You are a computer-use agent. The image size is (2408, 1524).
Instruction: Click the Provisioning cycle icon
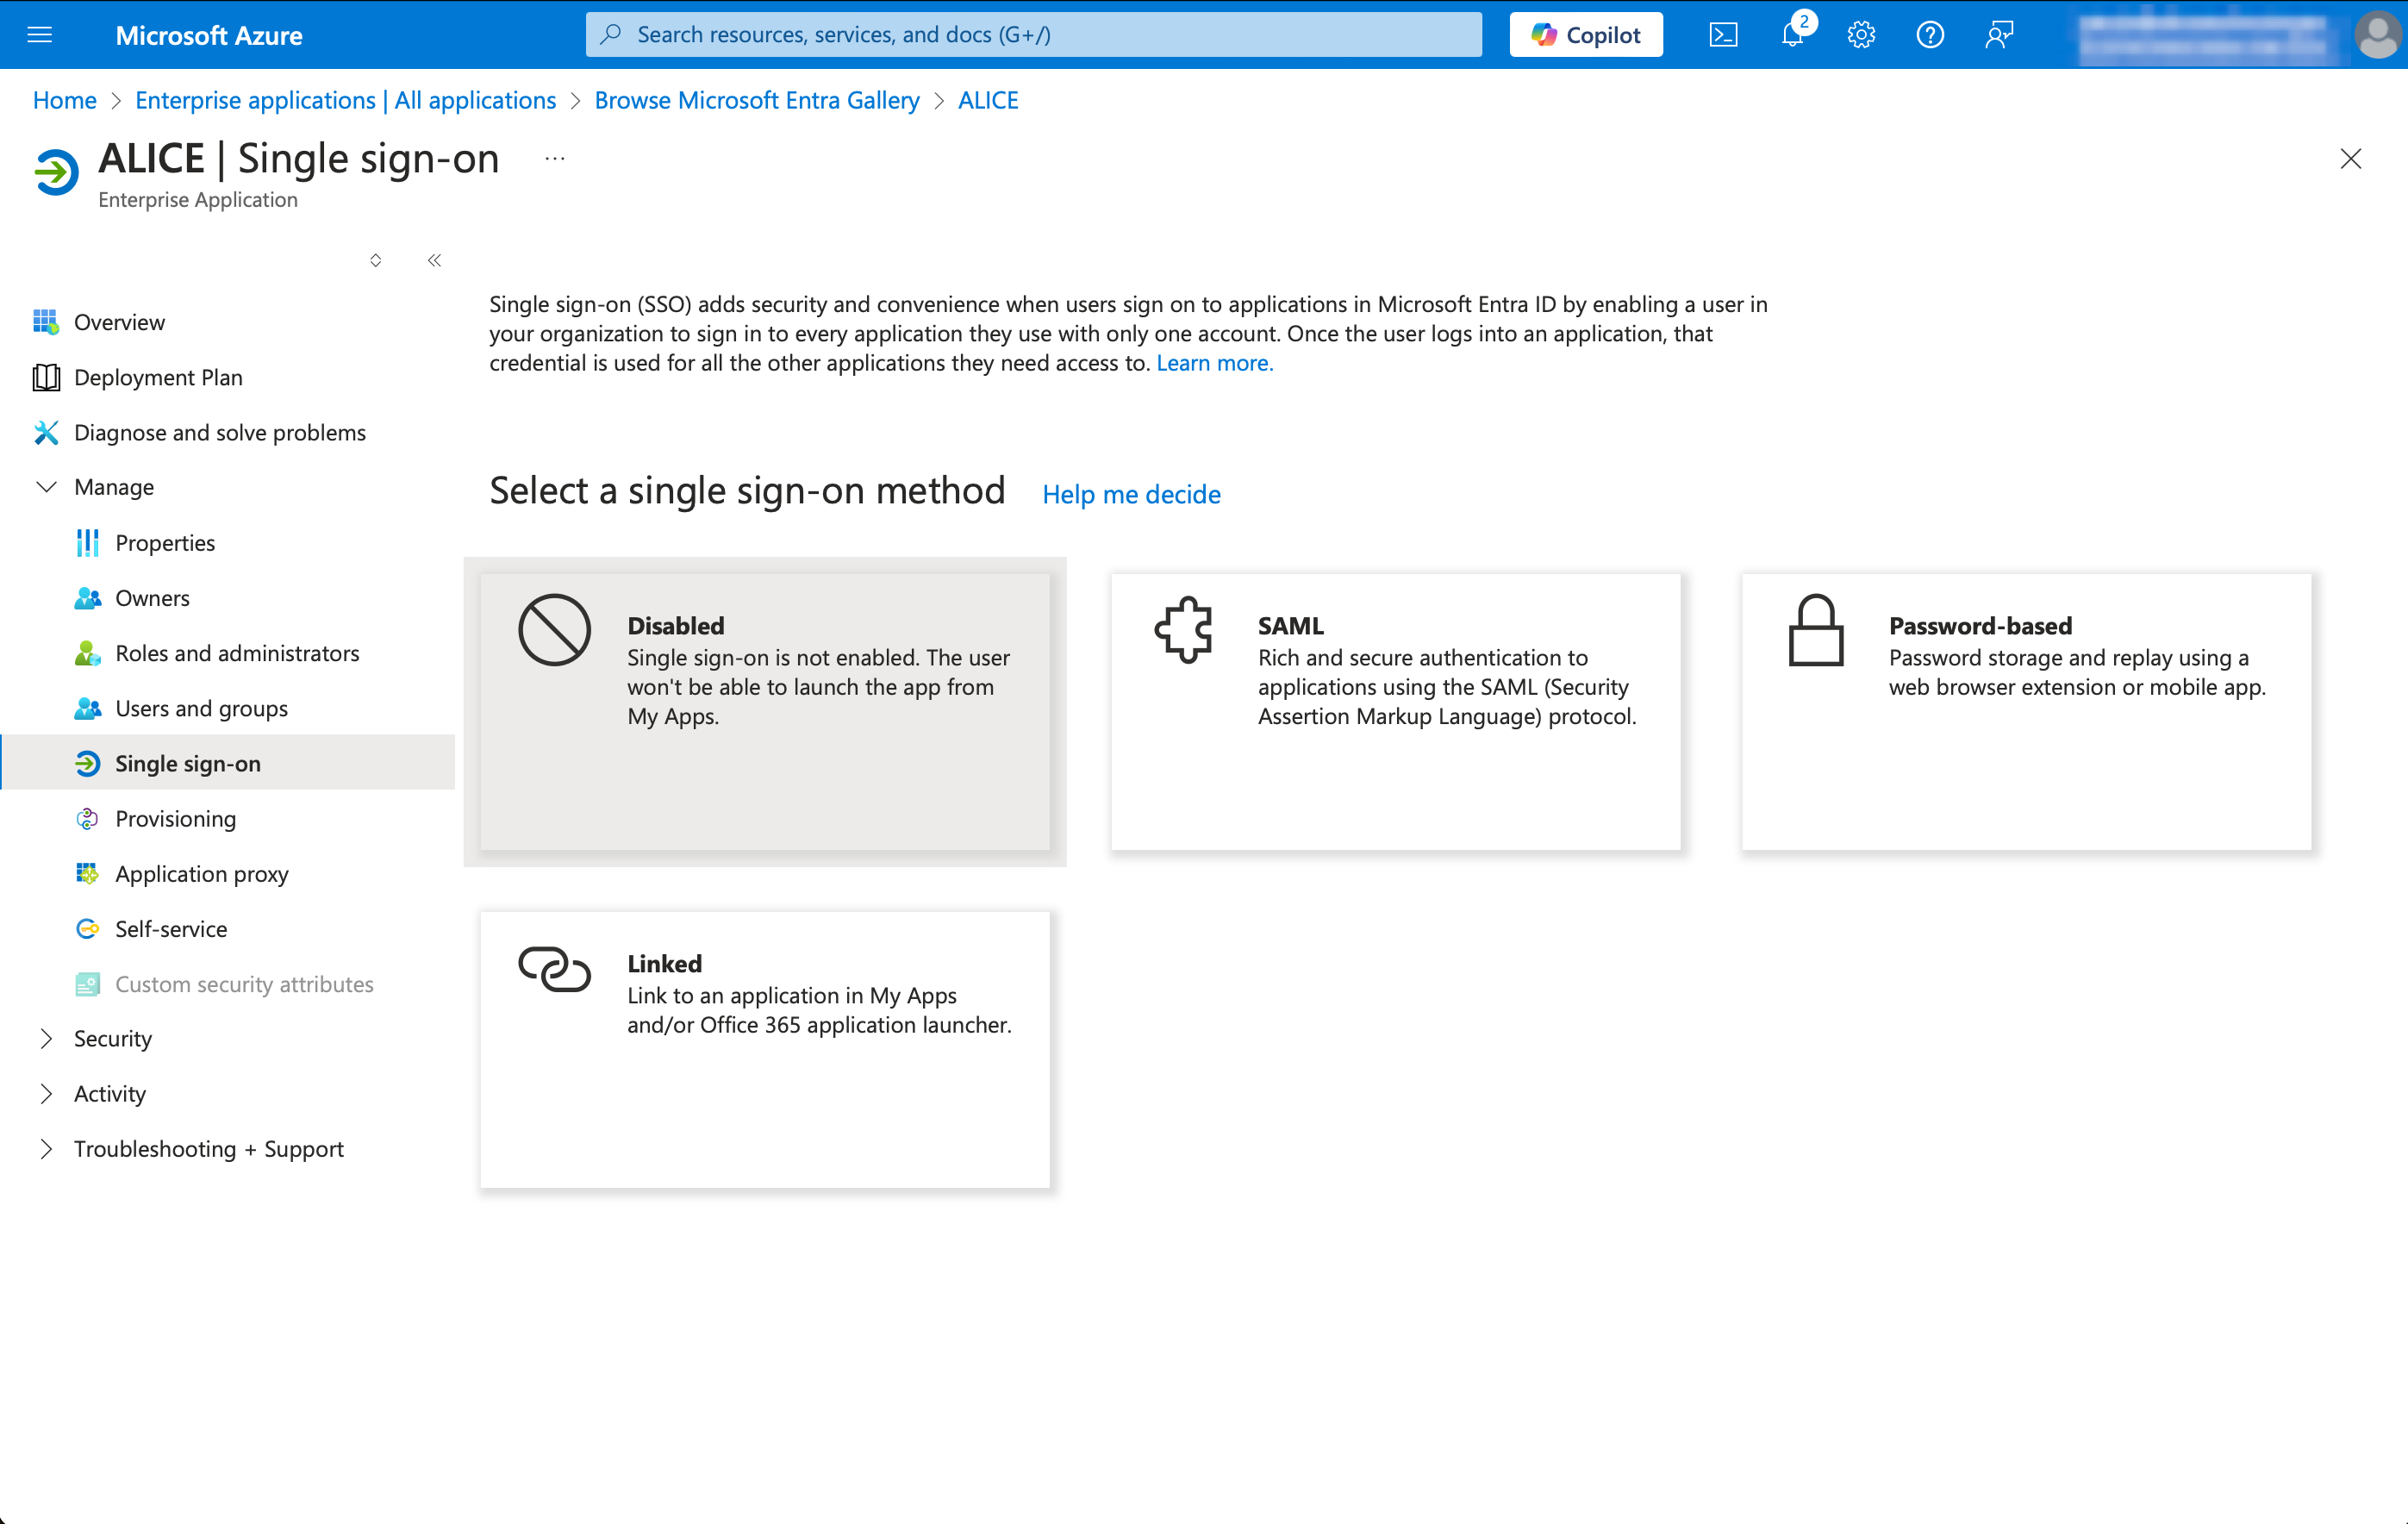point(88,818)
